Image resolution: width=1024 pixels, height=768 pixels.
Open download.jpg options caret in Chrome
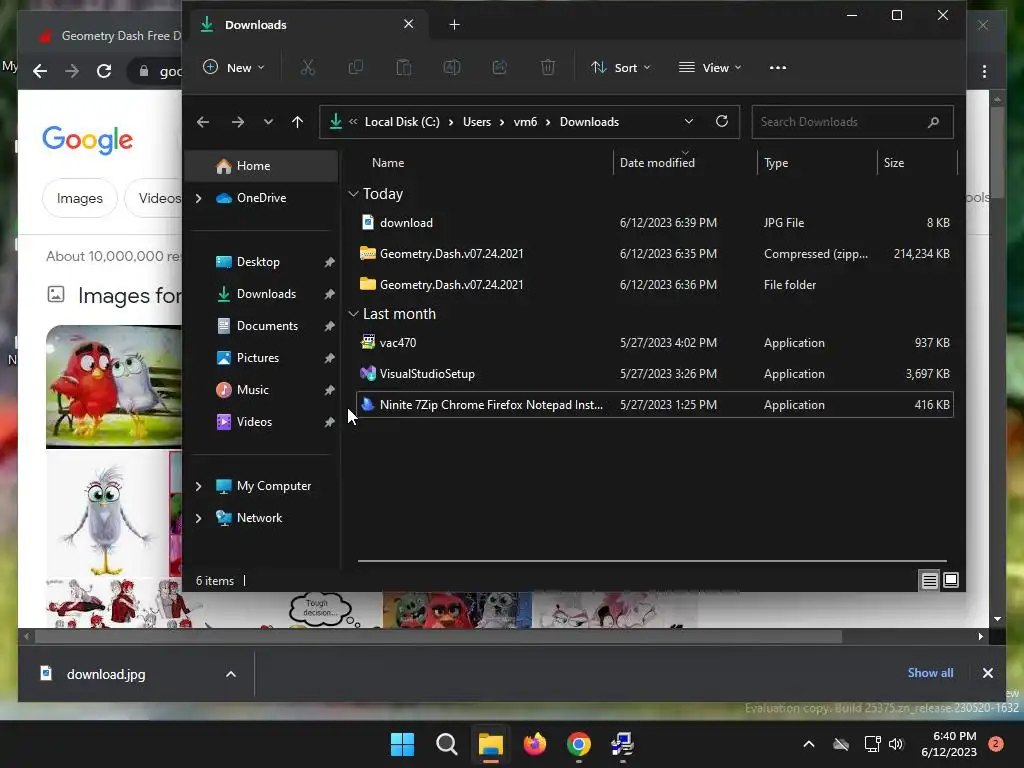231,674
